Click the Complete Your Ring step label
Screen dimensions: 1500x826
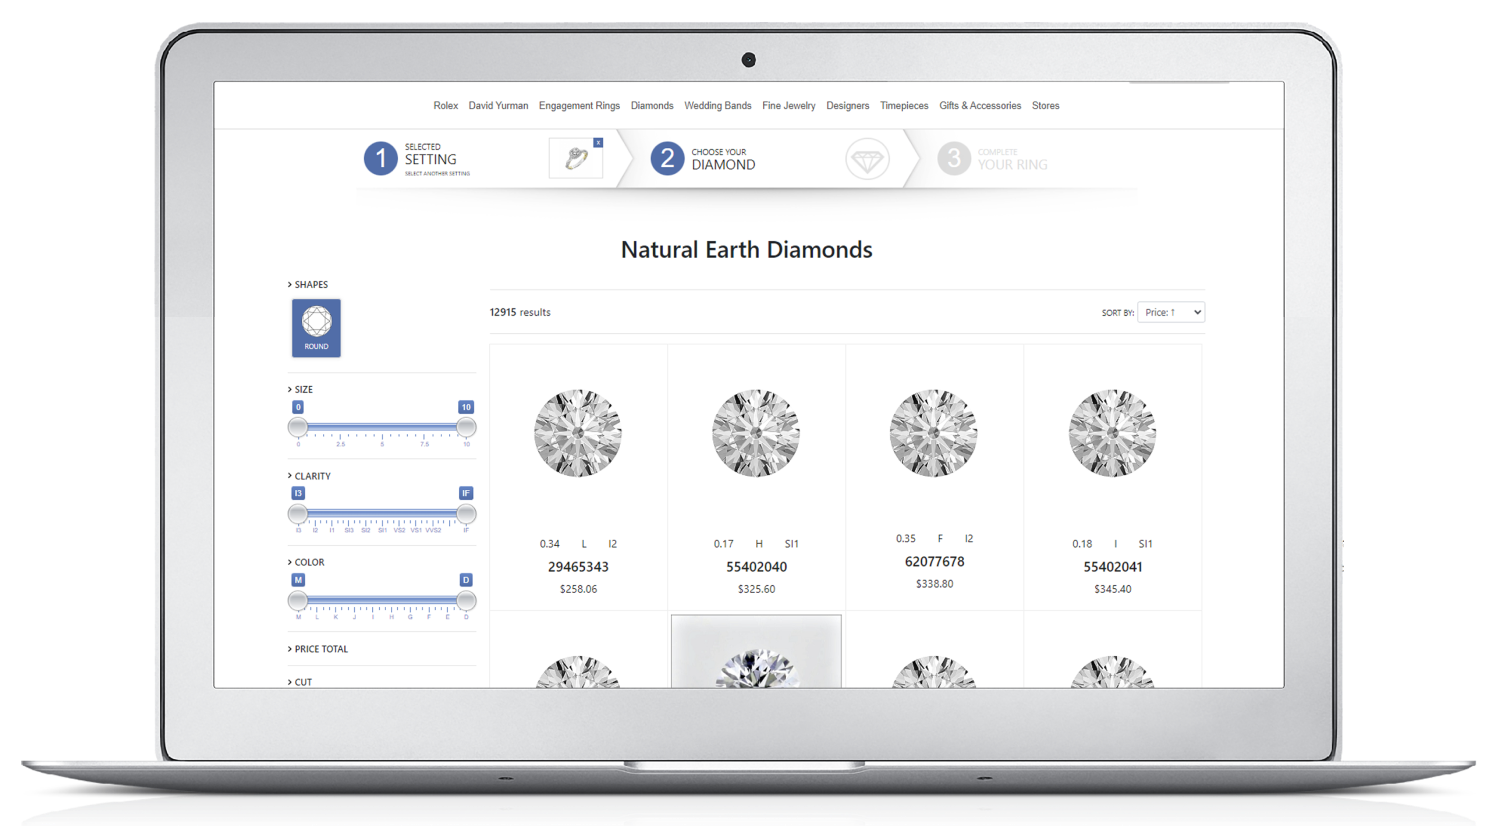tap(1012, 160)
